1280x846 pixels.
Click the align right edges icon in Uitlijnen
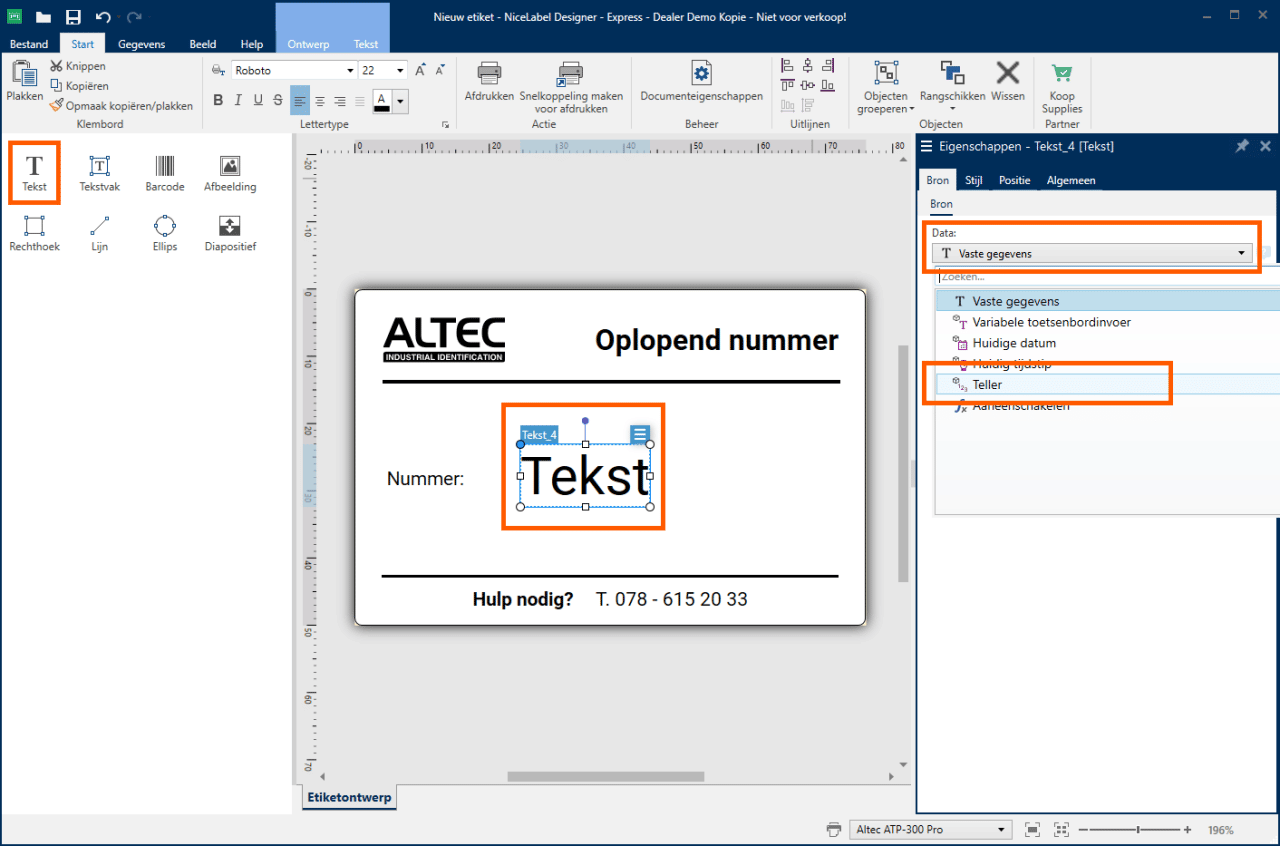tap(827, 66)
